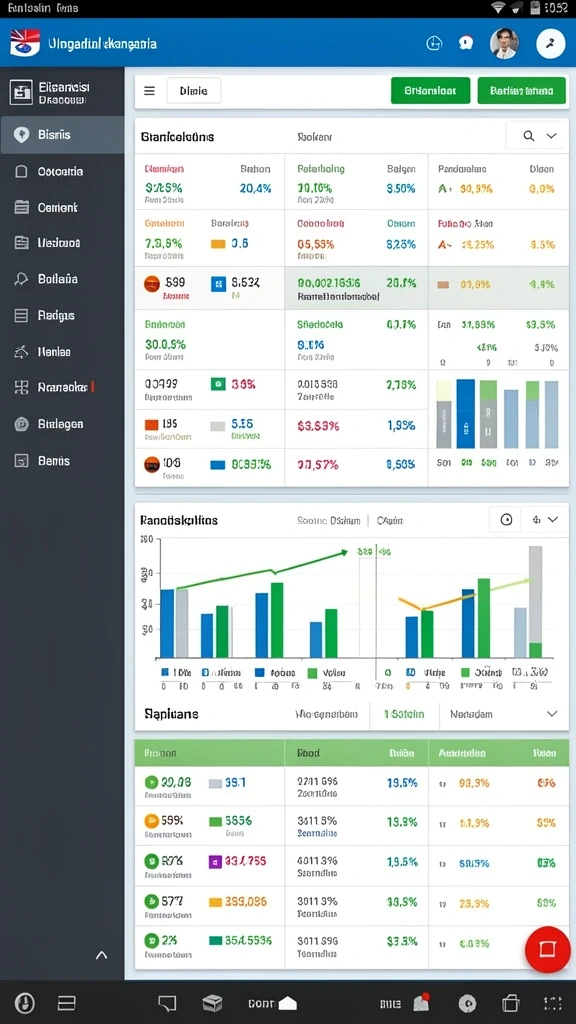The width and height of the screenshot is (576, 1024).
Task: Click the clock icon in chart panel
Action: click(x=506, y=520)
